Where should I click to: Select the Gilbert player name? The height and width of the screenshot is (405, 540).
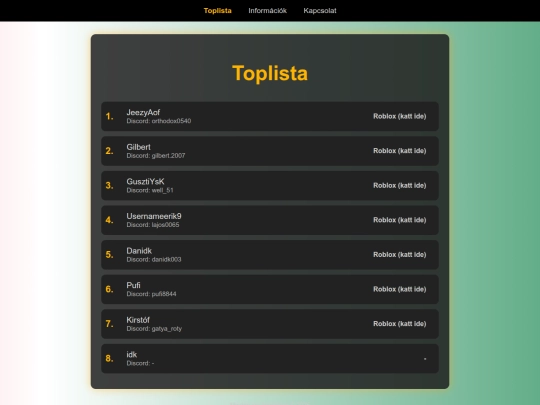[x=138, y=147]
